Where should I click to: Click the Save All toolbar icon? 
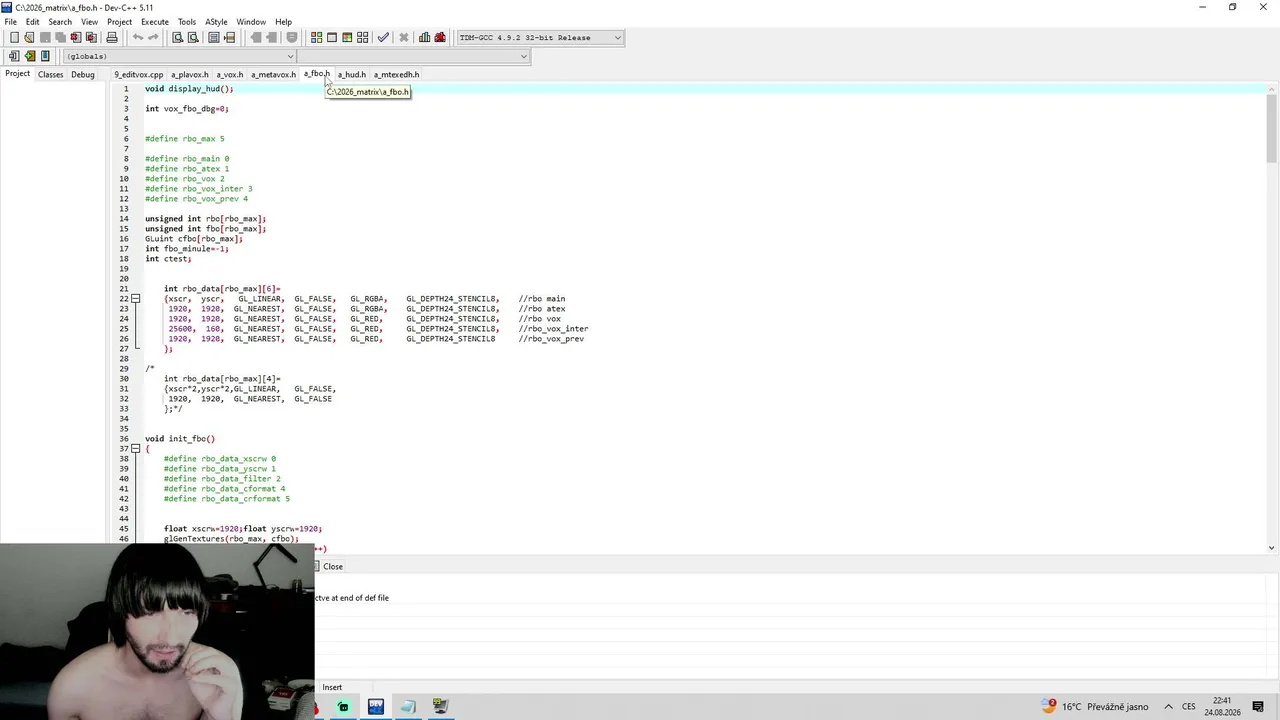coord(60,37)
